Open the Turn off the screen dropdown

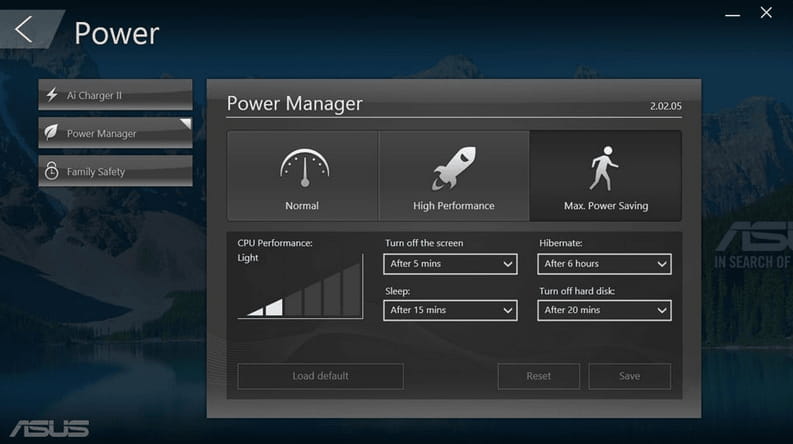pyautogui.click(x=450, y=264)
